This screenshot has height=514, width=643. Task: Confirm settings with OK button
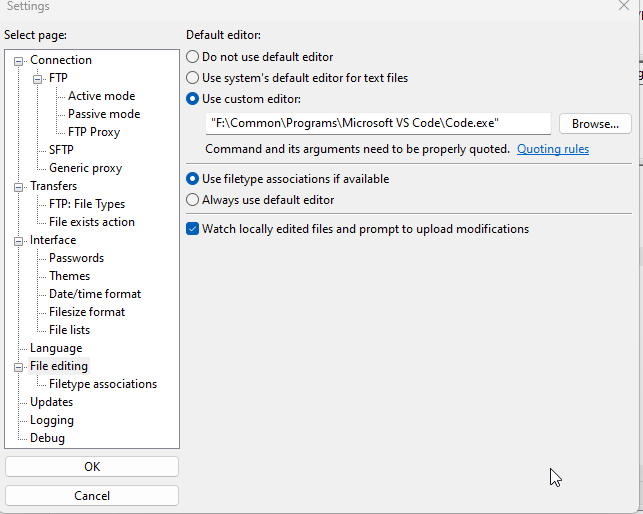[x=92, y=466]
